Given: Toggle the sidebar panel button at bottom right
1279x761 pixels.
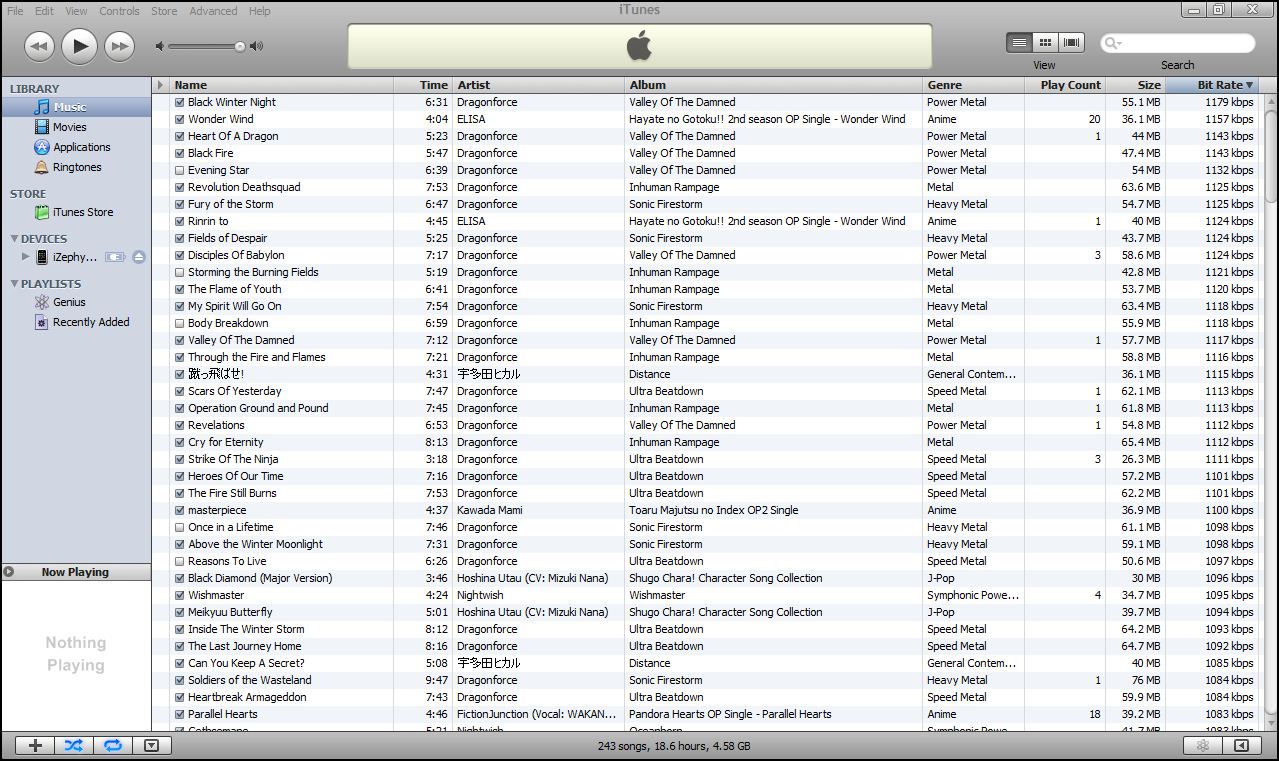Looking at the screenshot, I should 1241,745.
